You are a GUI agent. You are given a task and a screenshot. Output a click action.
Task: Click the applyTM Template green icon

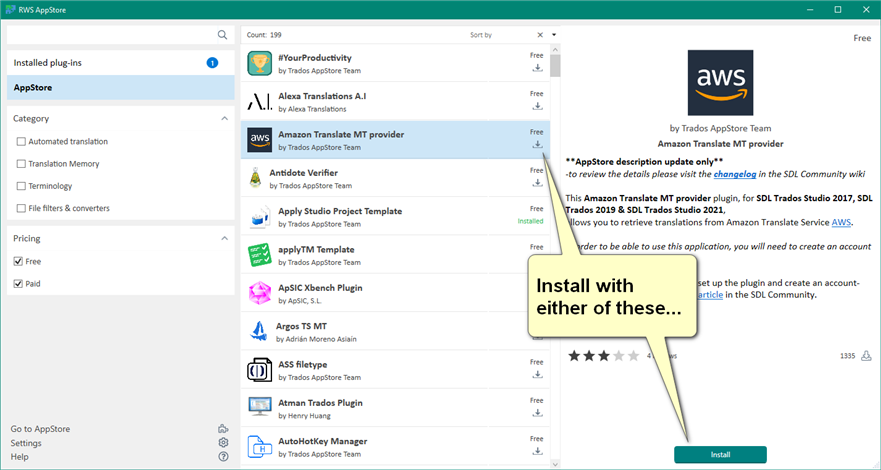(x=260, y=255)
